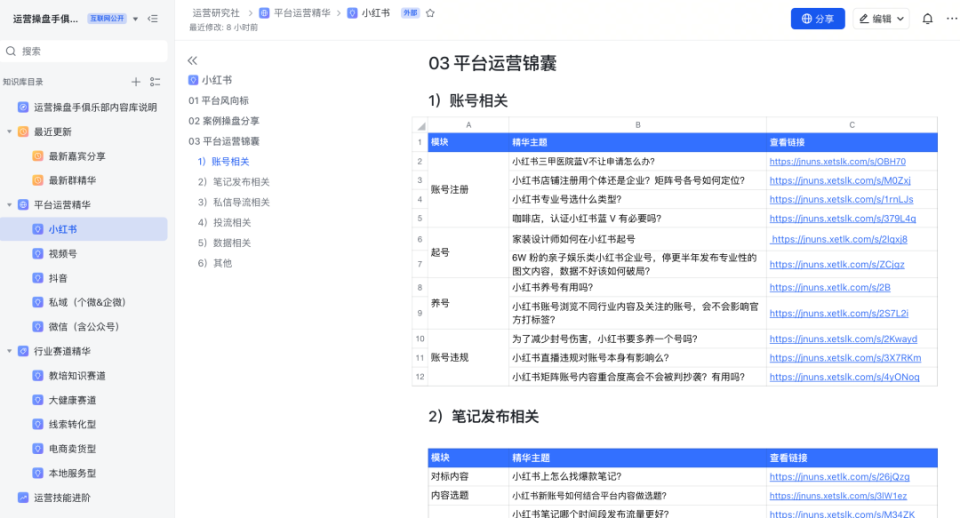This screenshot has height=518, width=960.
Task: Click the 抖音 document icon
Action: point(38,278)
